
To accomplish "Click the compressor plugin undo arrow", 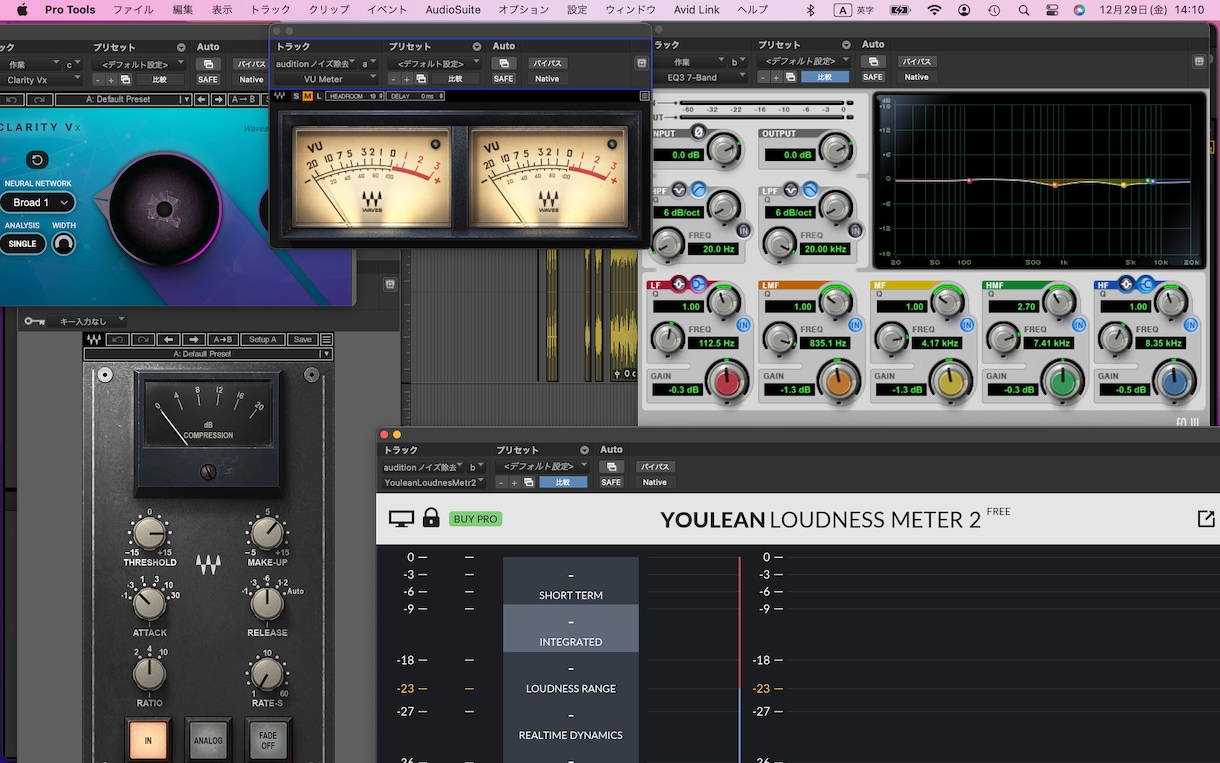I will point(120,340).
